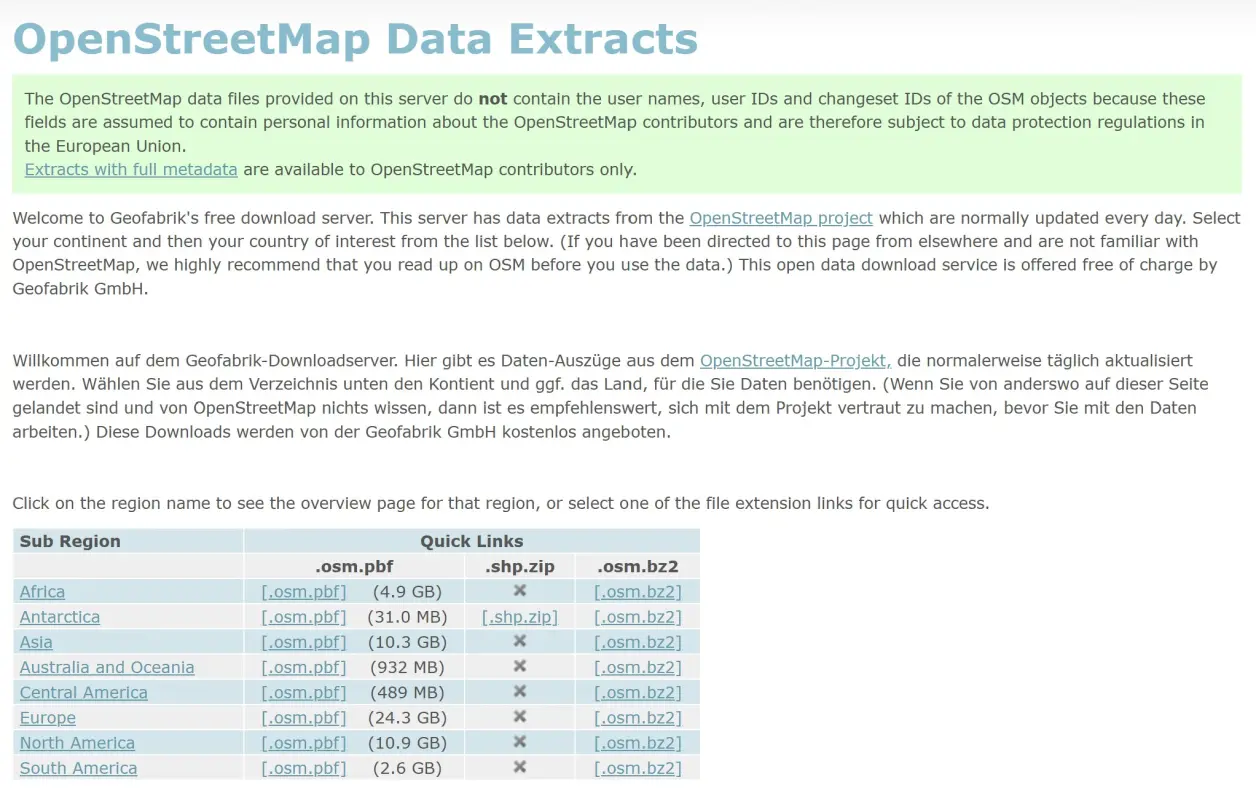The image size is (1256, 804).
Task: Open the South America region page
Action: (79, 768)
